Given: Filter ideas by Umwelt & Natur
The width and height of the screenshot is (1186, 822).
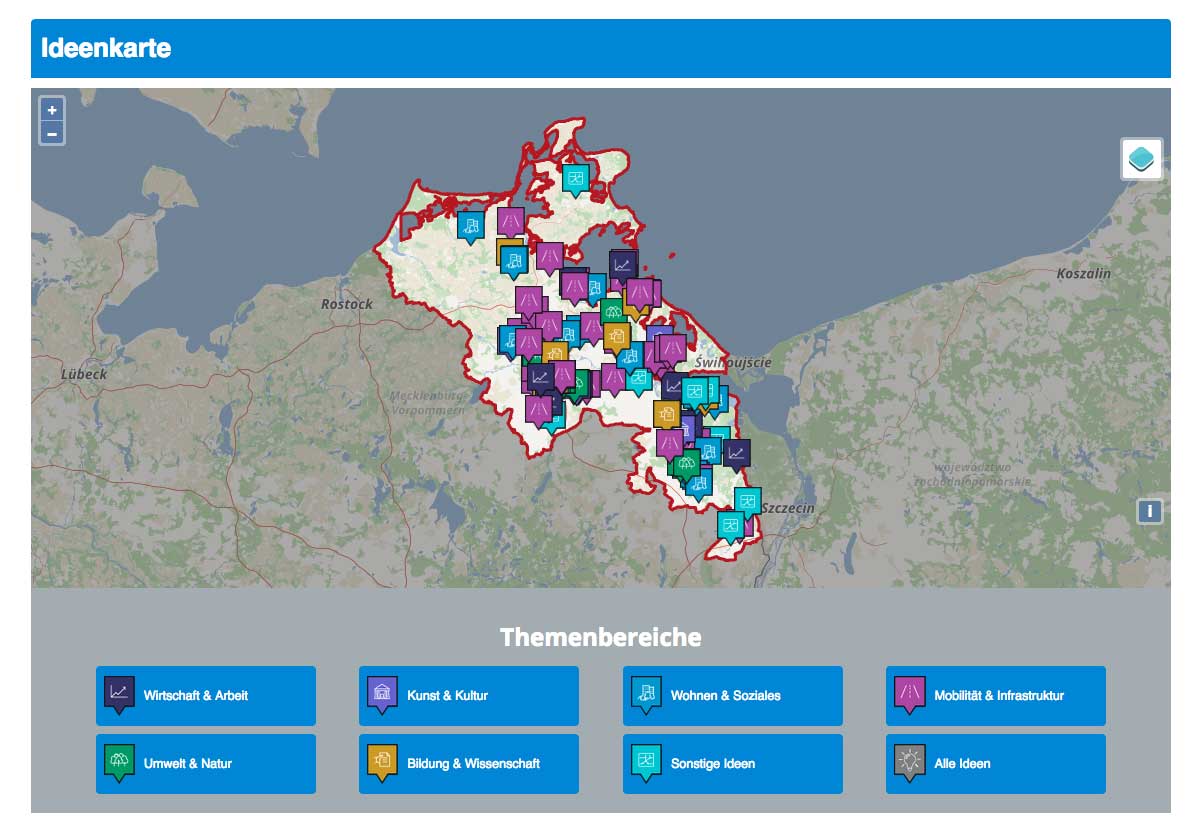Looking at the screenshot, I should coord(206,764).
